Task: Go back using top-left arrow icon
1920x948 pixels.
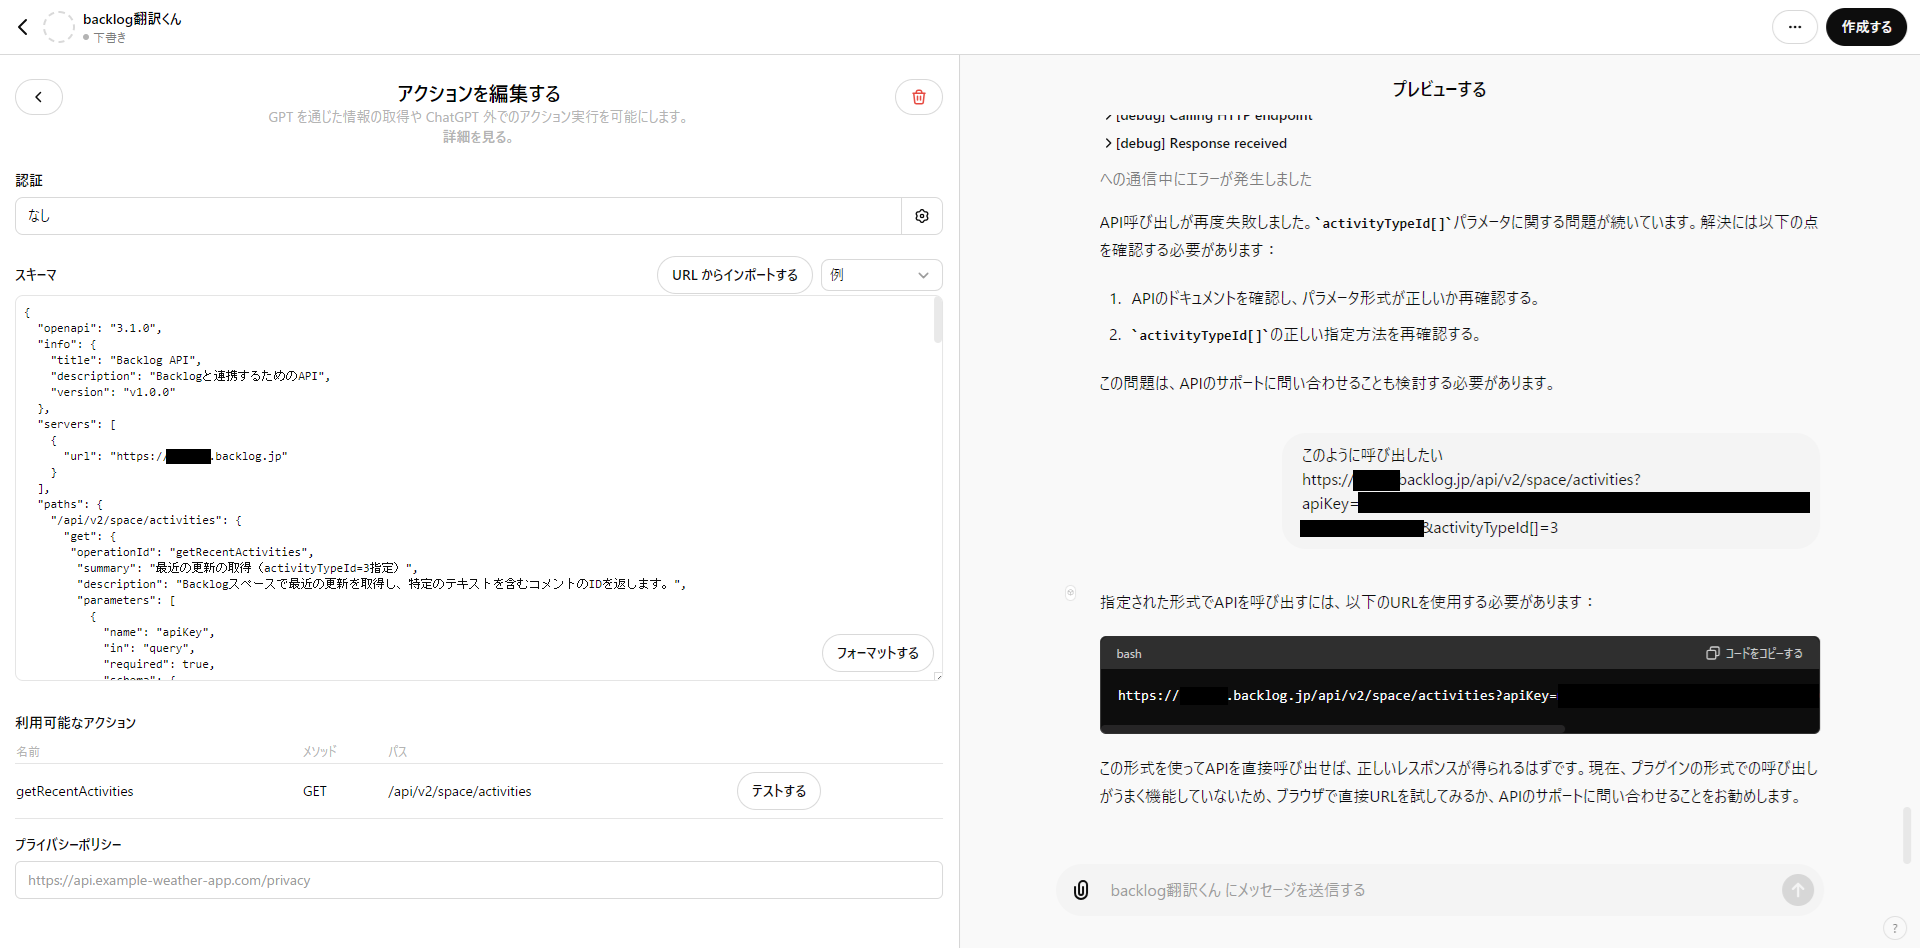Action: [23, 27]
